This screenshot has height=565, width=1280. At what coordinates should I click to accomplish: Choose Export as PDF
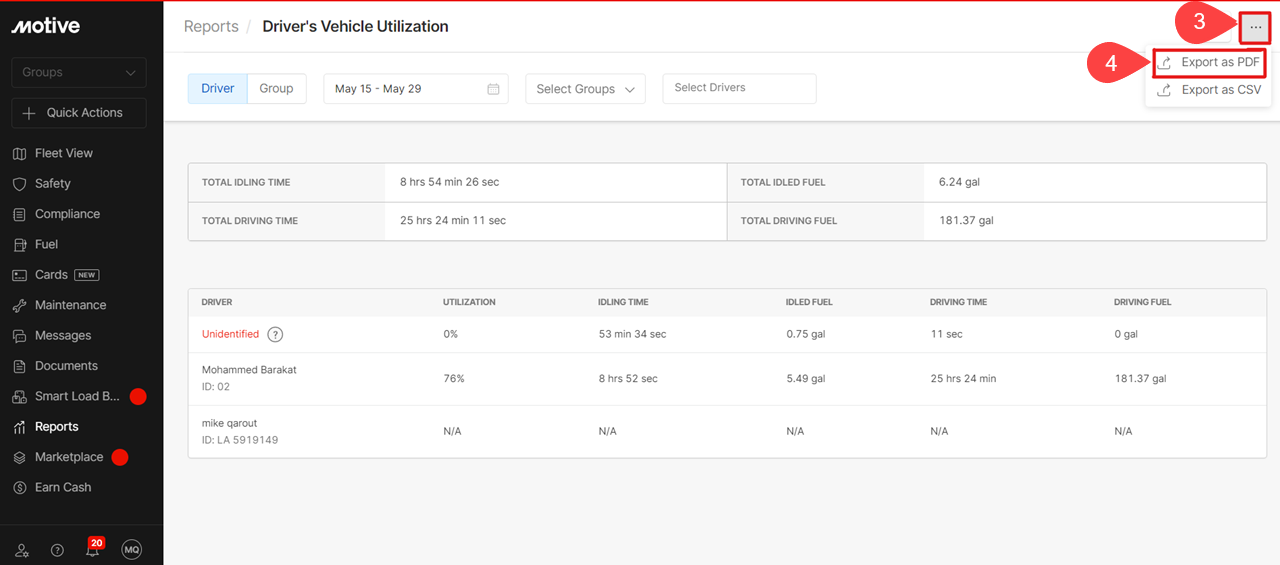1208,62
